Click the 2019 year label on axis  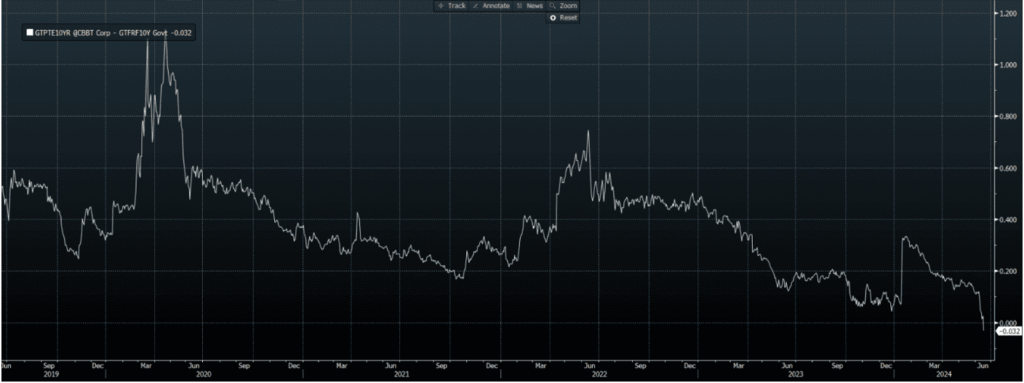point(50,375)
